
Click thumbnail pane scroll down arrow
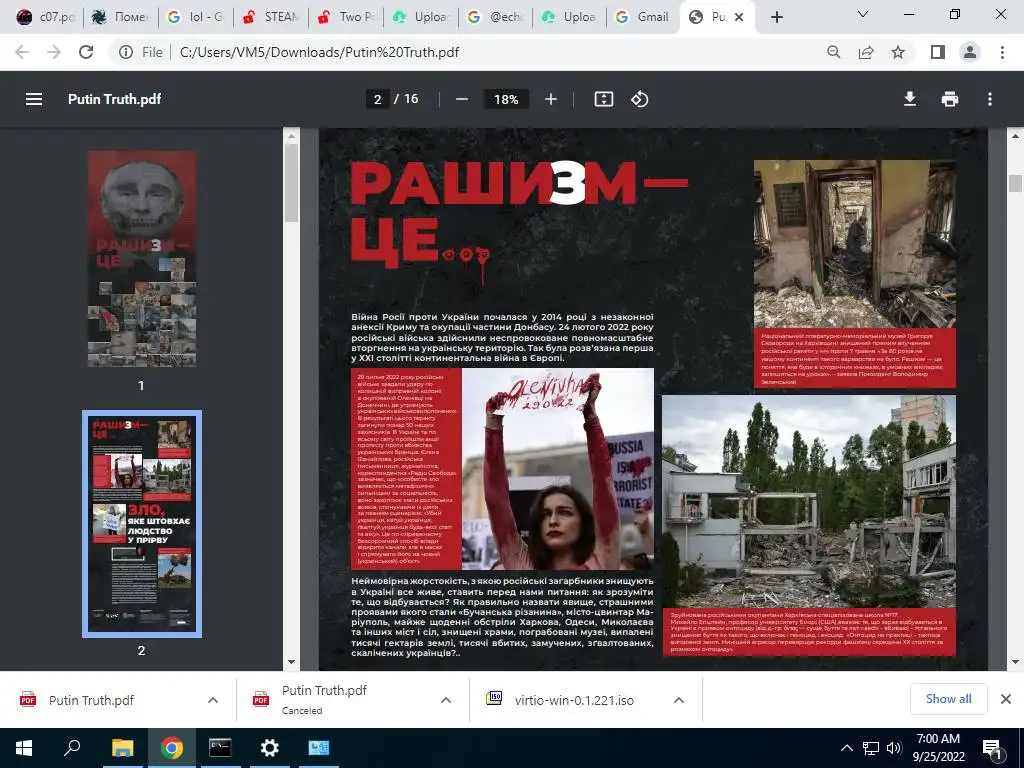click(x=291, y=662)
